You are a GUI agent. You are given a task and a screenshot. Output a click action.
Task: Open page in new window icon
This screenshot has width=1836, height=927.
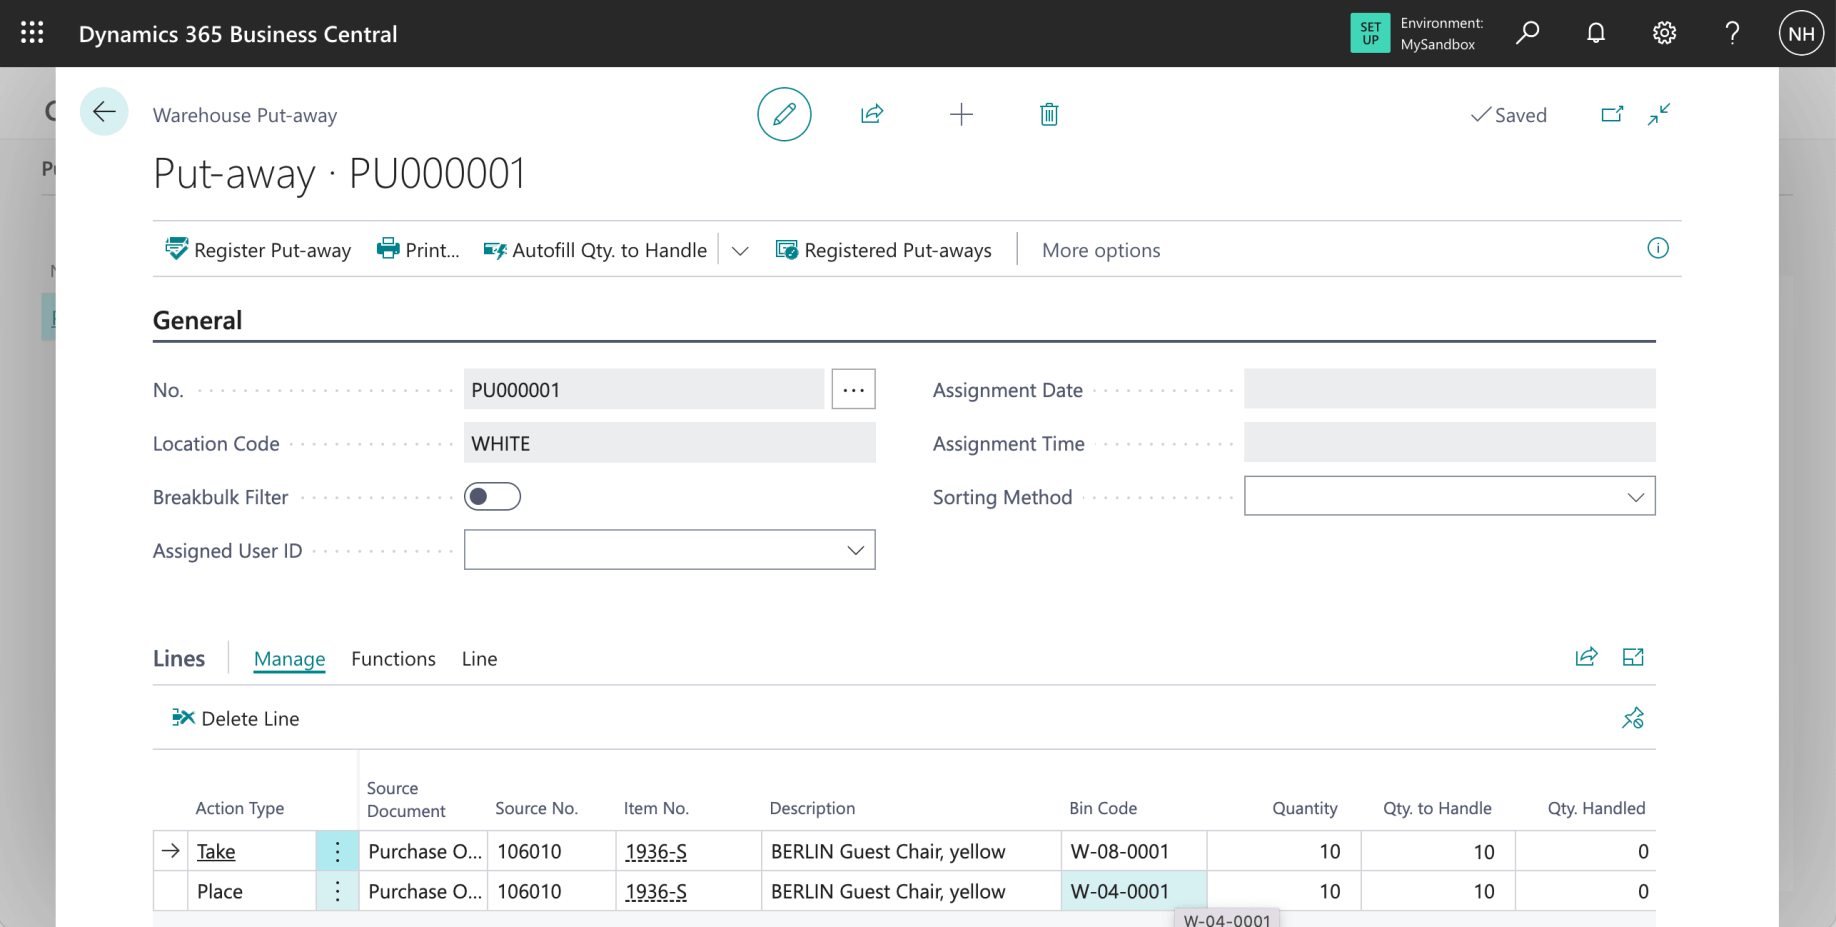(x=1611, y=114)
